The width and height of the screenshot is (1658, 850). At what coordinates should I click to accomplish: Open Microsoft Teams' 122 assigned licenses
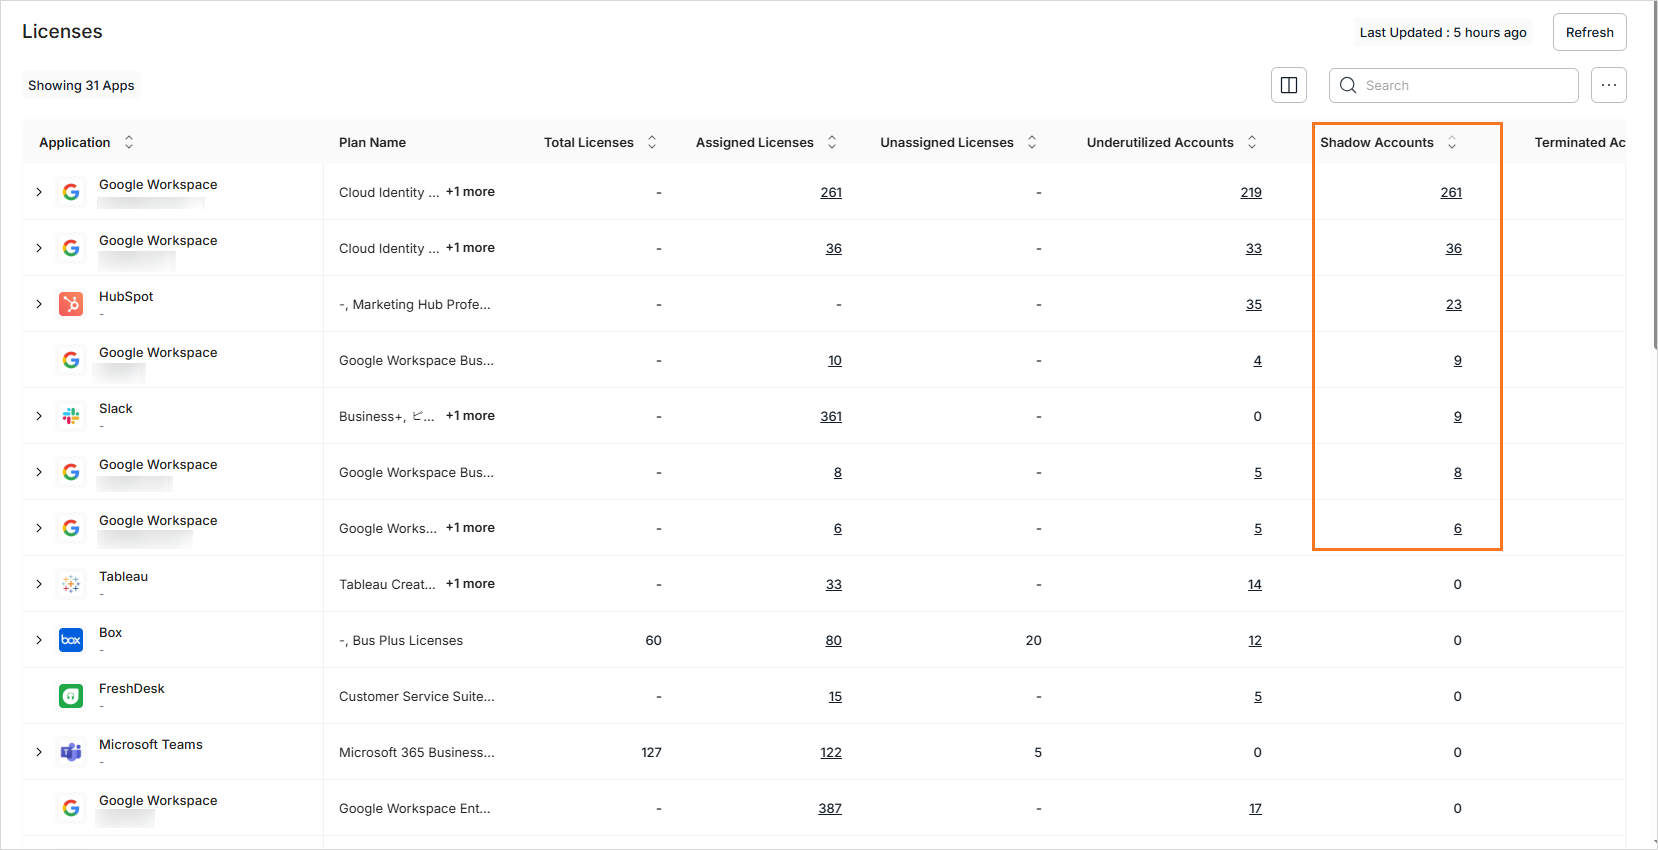coord(831,752)
